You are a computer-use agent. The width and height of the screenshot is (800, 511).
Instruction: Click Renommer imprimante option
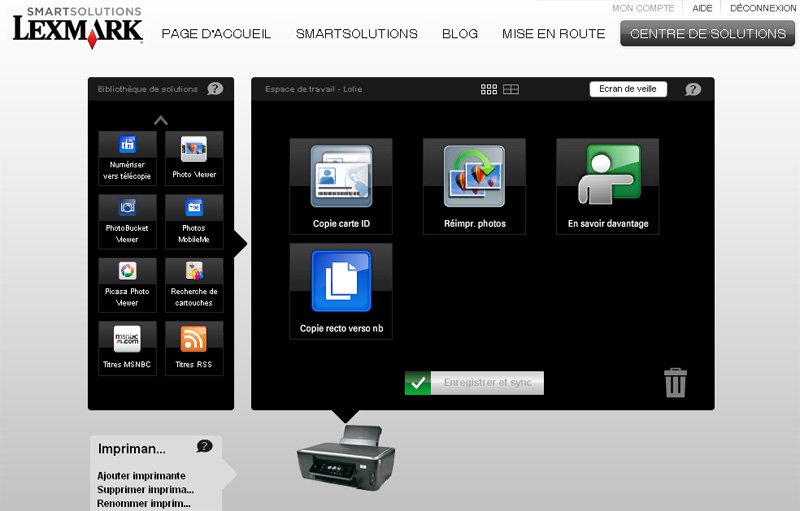tap(144, 503)
